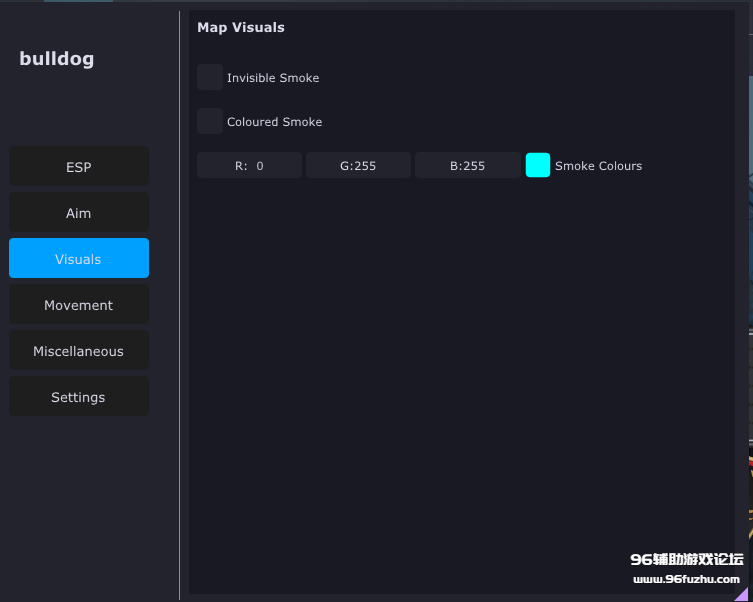Enable the Invisible Smoke checkbox
Image resolution: width=753 pixels, height=602 pixels.
point(210,77)
